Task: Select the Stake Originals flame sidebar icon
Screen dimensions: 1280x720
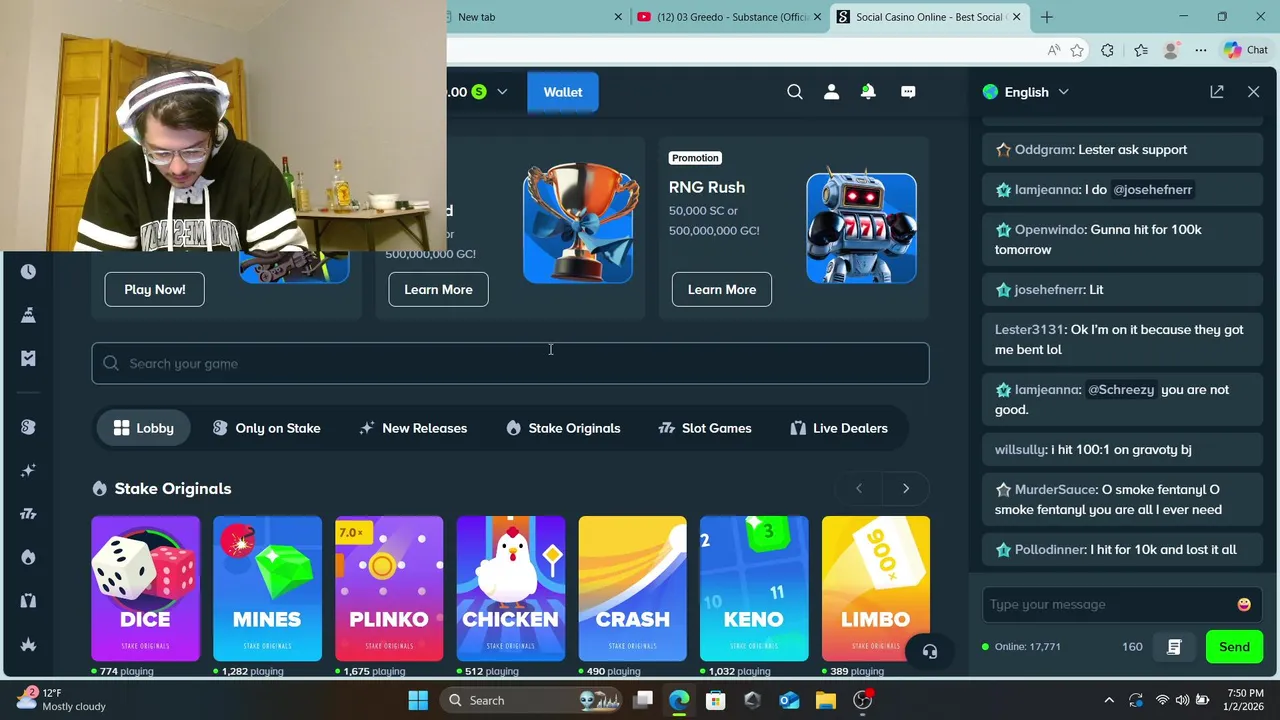Action: coord(28,557)
